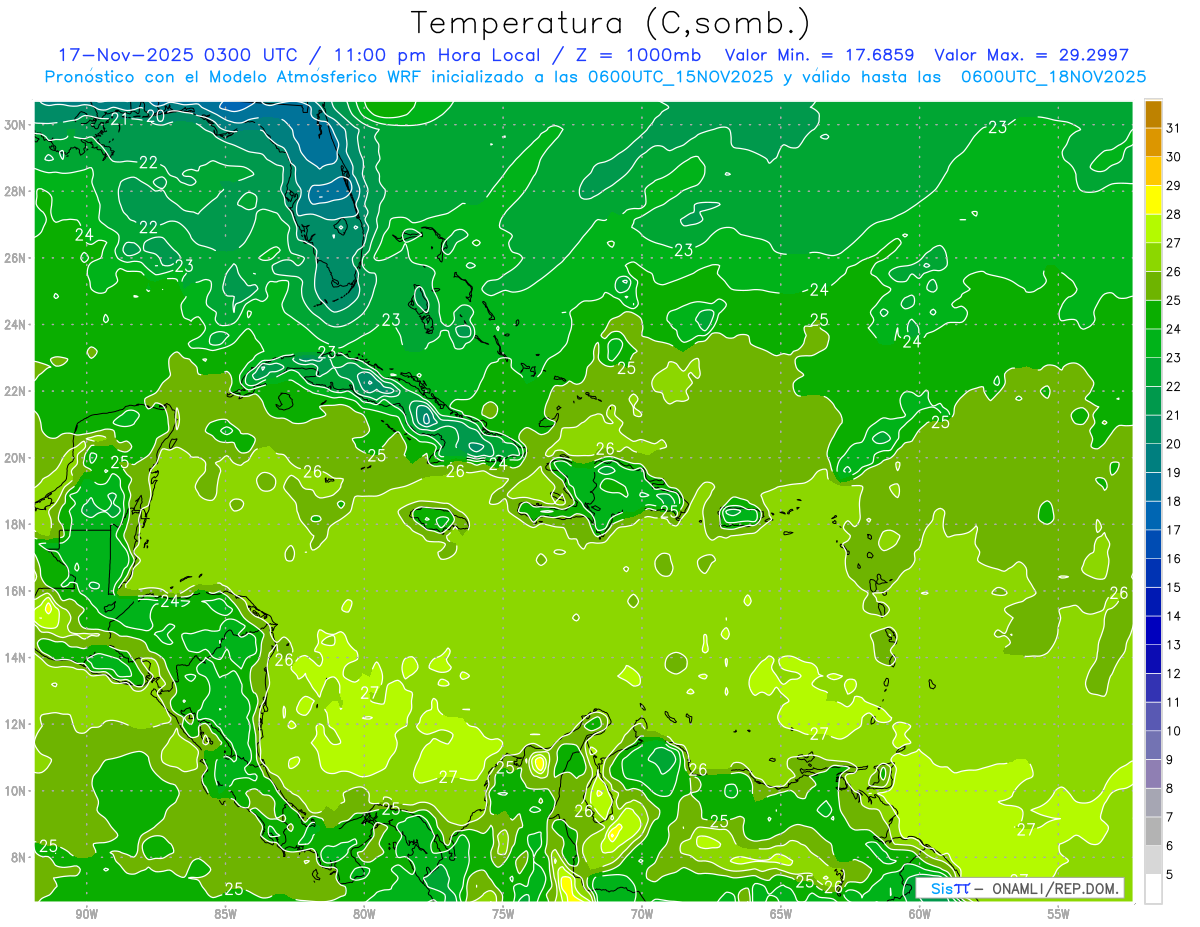Viewport: 1200px width, 927px height.
Task: Click the legend band between 23 and 24
Action: pos(1153,343)
